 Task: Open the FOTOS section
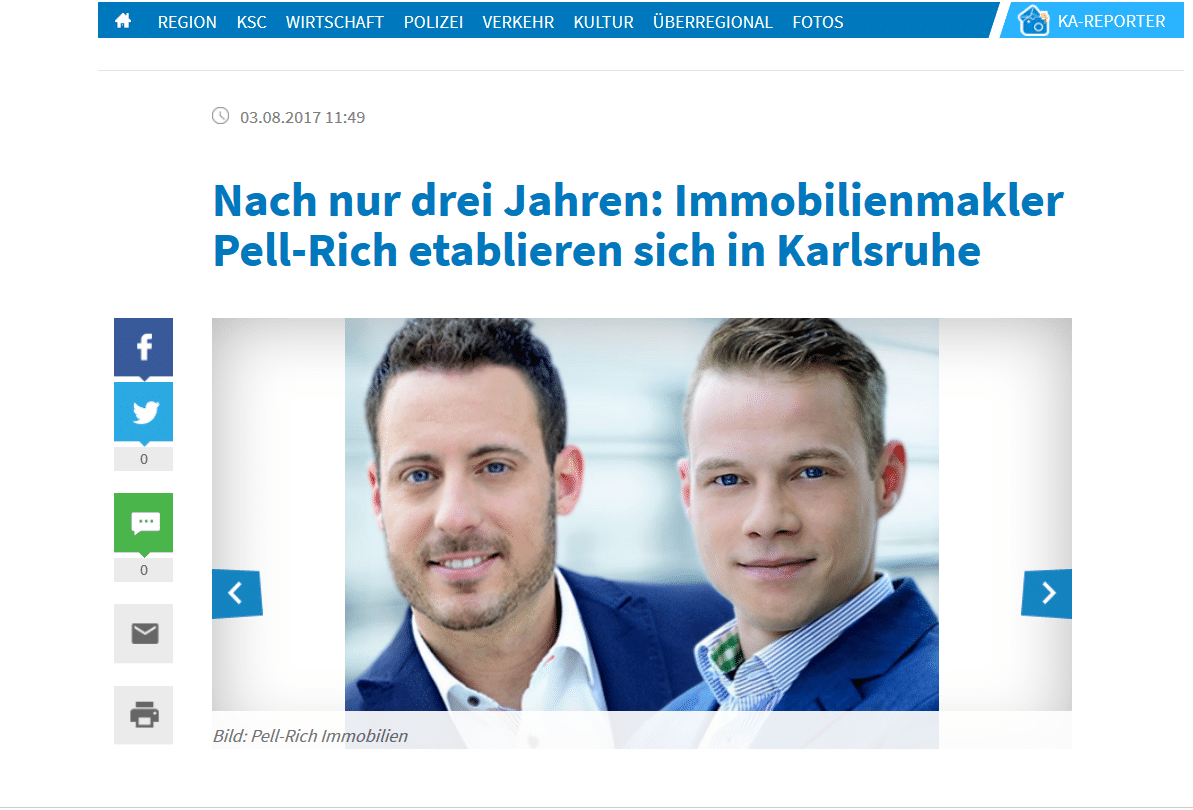click(818, 22)
